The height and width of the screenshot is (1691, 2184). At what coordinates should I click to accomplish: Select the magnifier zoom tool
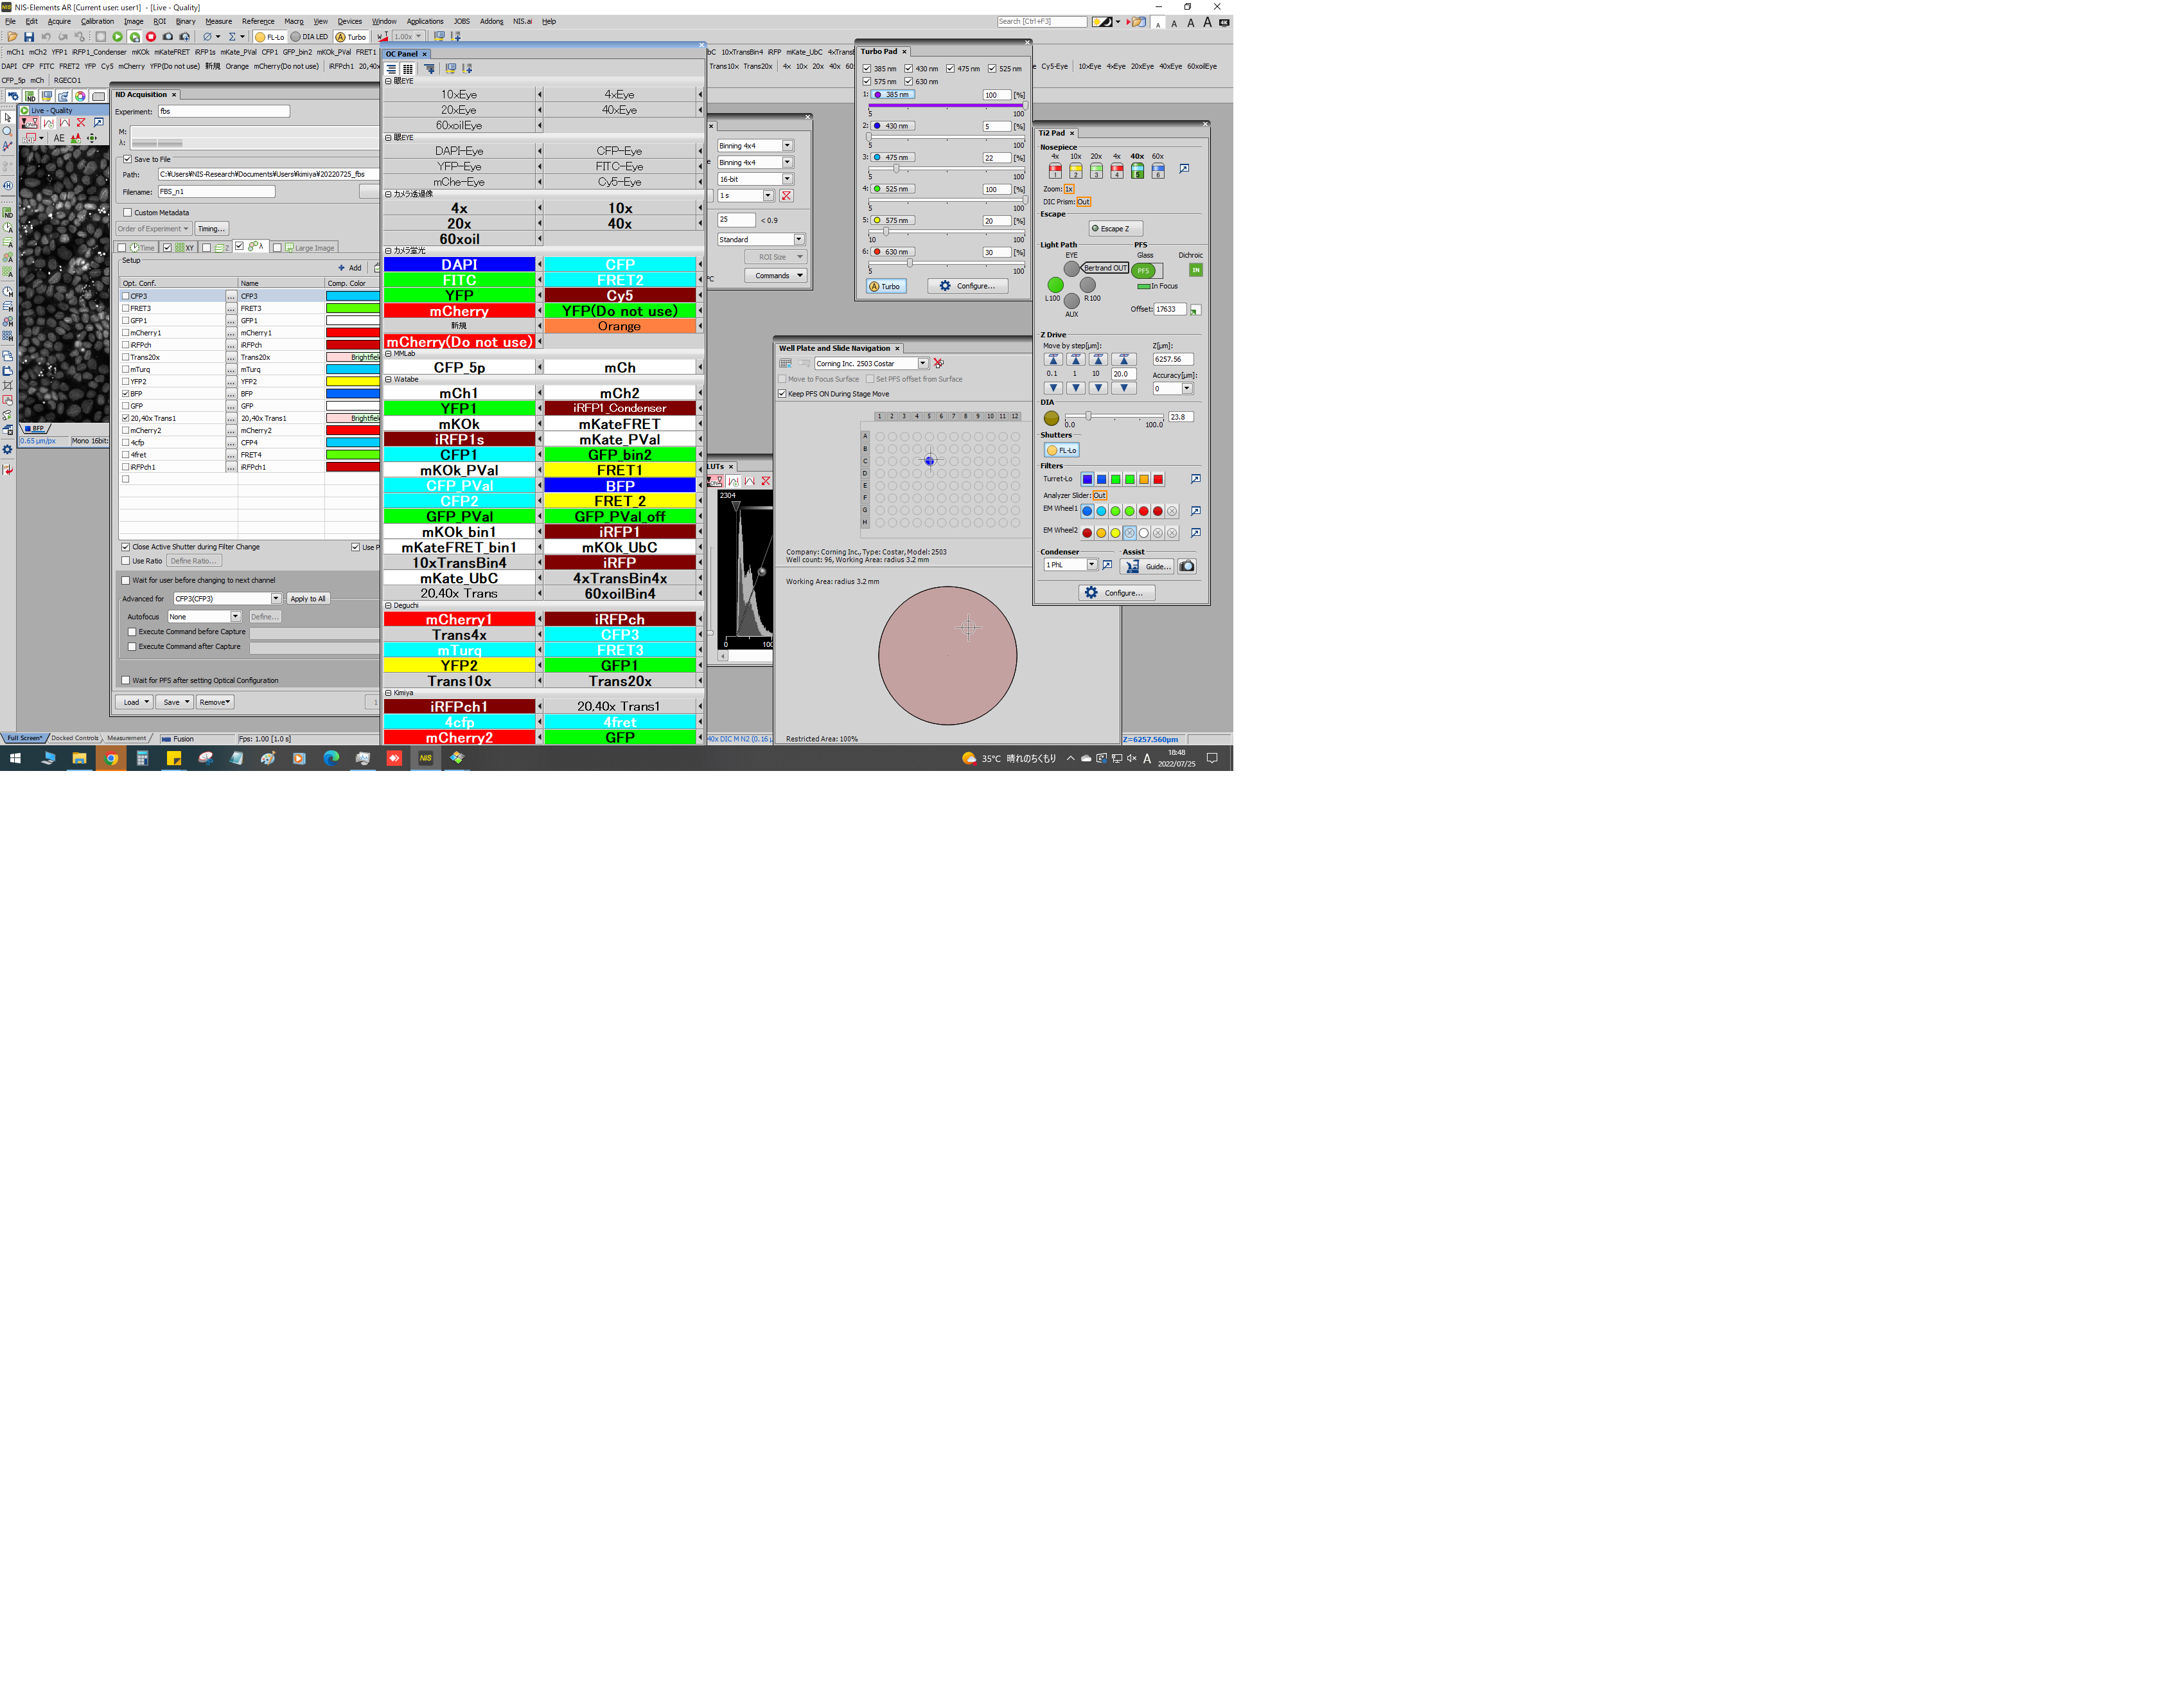pyautogui.click(x=8, y=131)
